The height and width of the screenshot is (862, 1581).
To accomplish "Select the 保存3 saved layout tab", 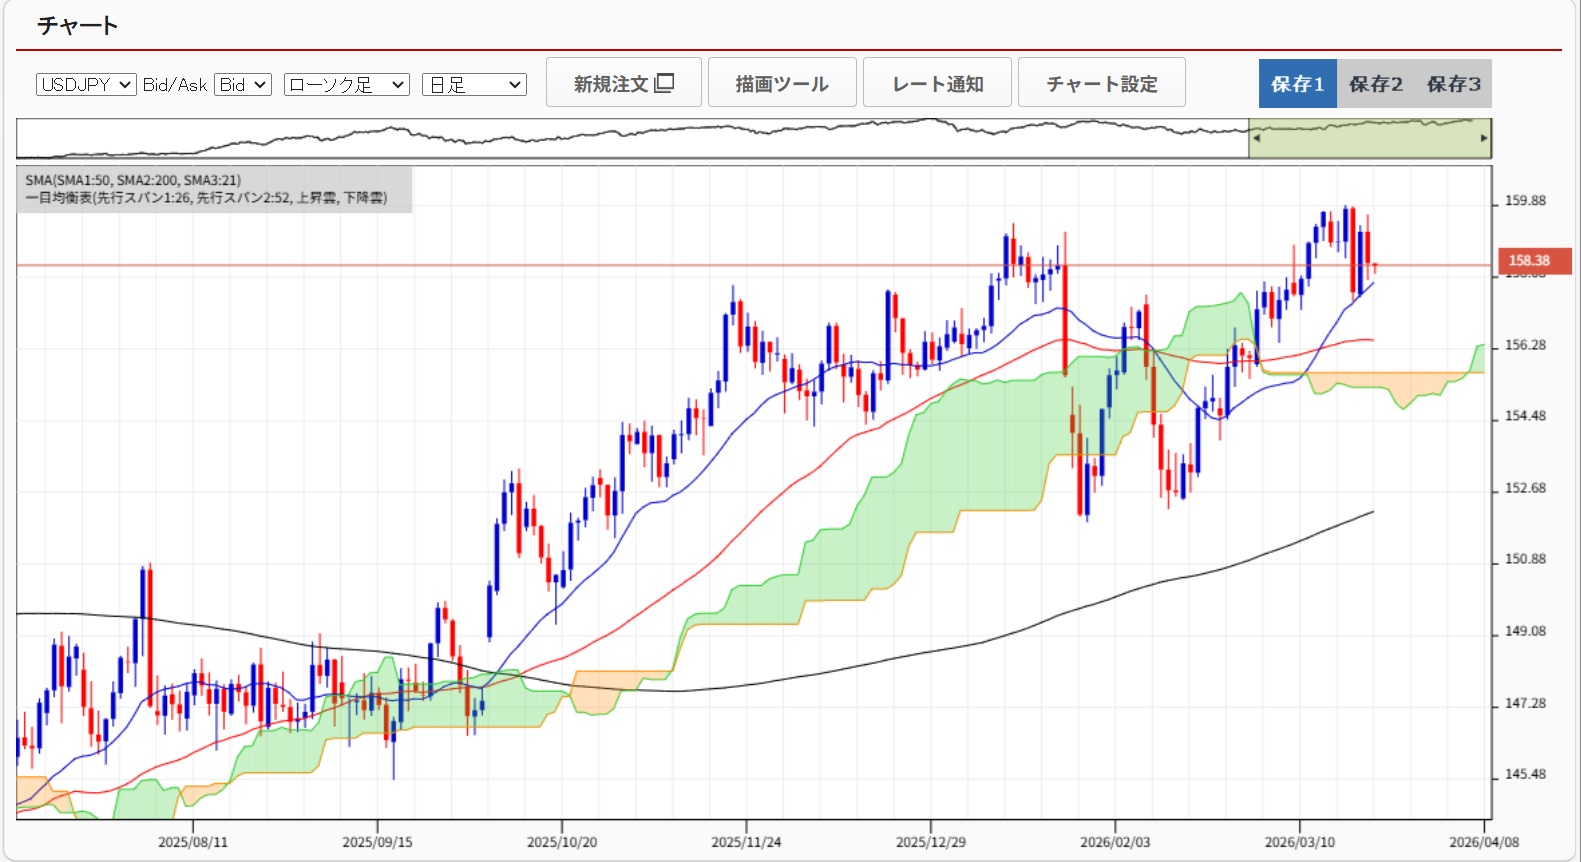I will click(x=1453, y=84).
